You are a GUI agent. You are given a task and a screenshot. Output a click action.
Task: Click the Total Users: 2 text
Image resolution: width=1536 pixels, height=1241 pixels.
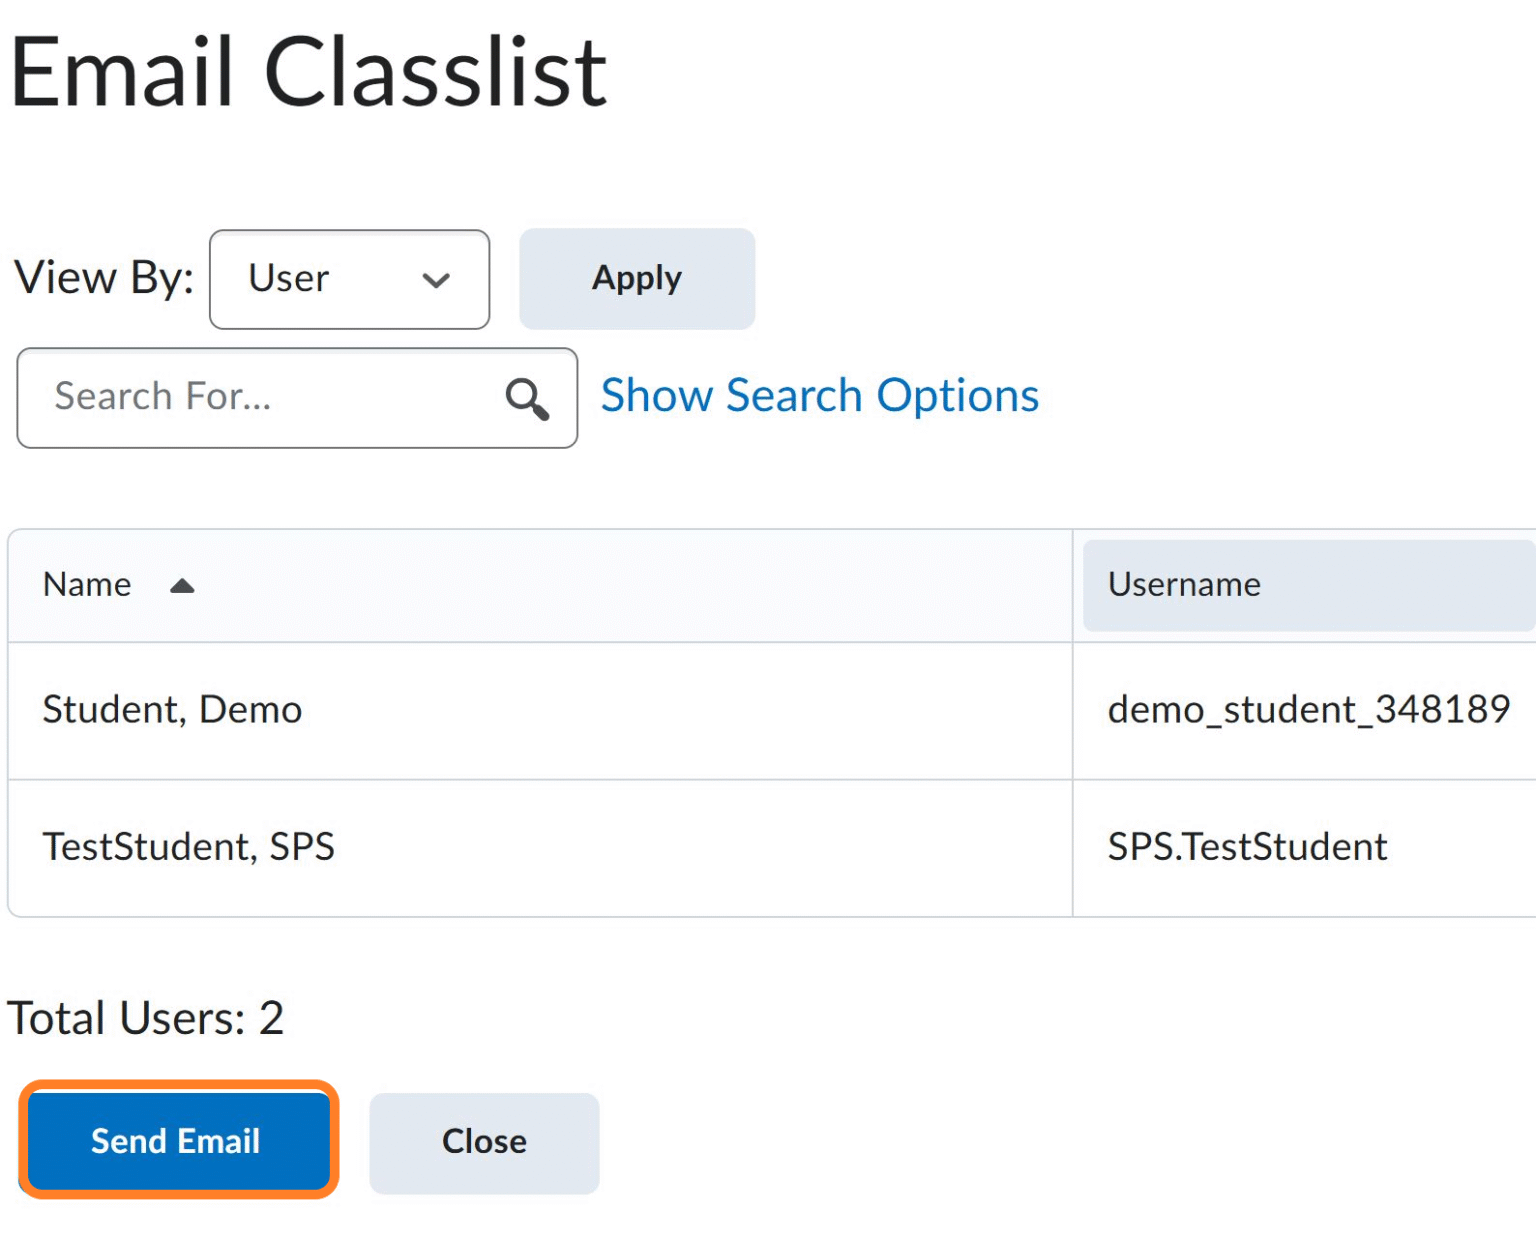[x=146, y=1018]
